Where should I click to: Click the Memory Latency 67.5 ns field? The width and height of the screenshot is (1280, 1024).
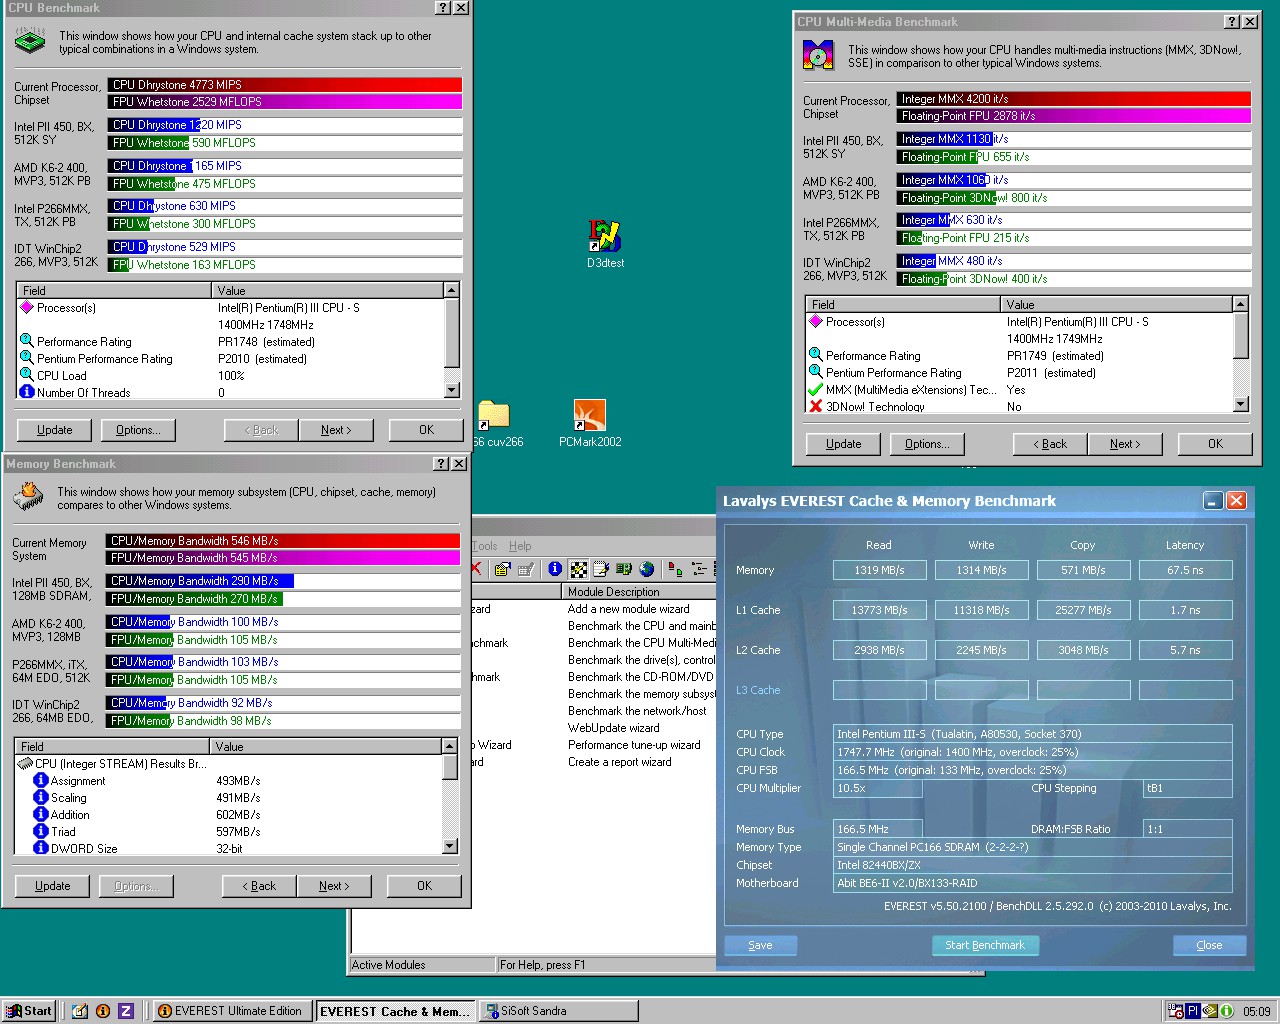(x=1185, y=570)
